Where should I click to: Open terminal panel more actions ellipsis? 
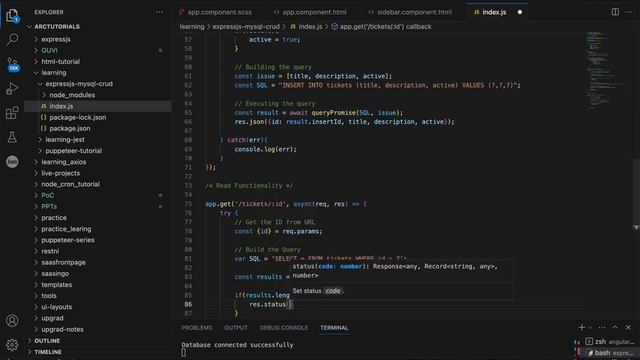click(x=602, y=327)
